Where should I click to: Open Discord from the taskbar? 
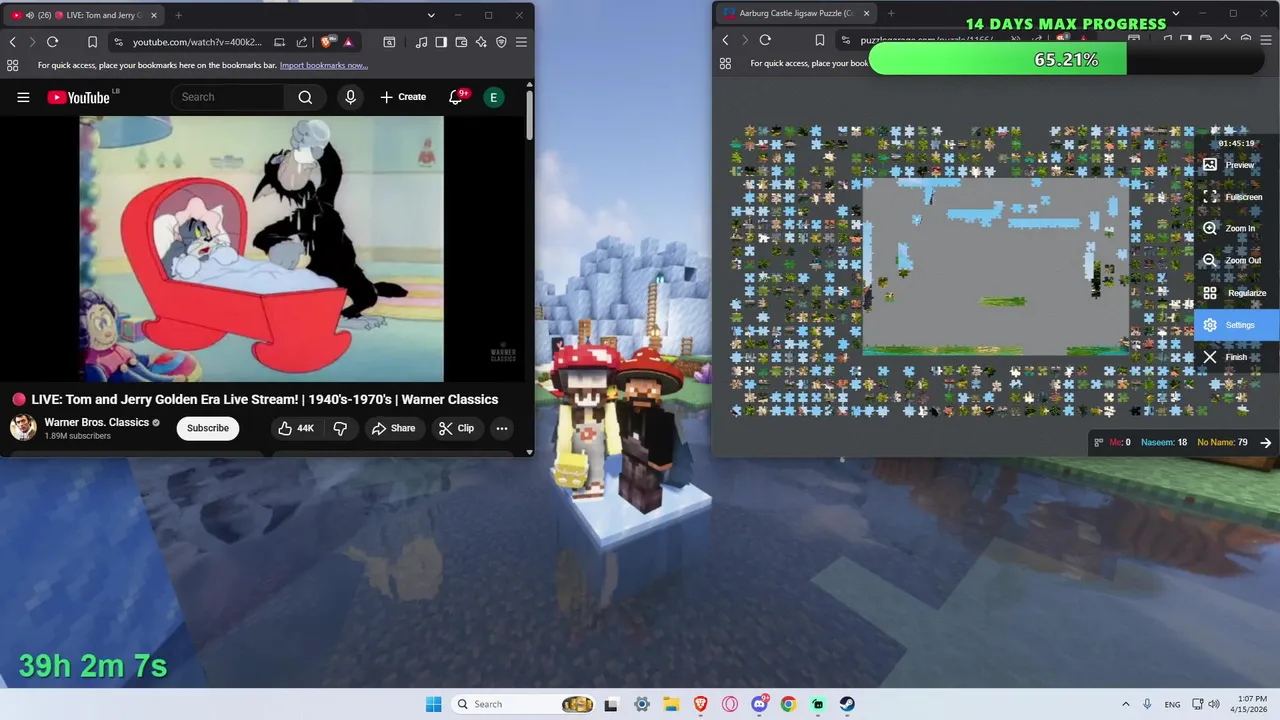[x=759, y=704]
